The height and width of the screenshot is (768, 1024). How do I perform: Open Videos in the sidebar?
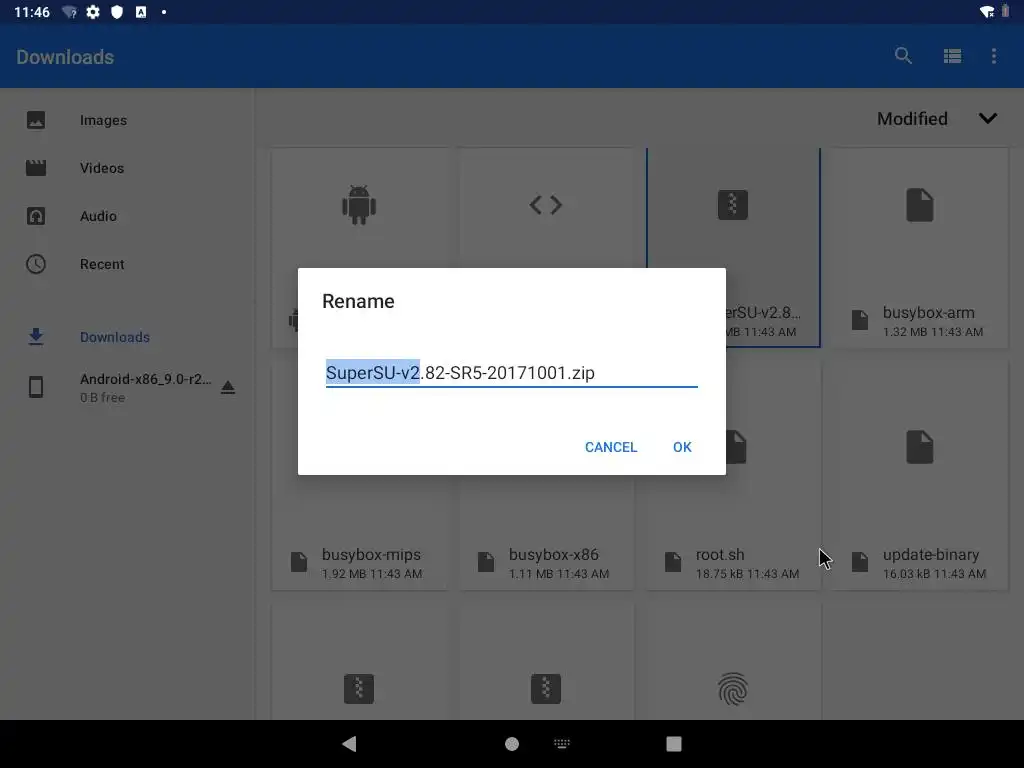[127, 168]
